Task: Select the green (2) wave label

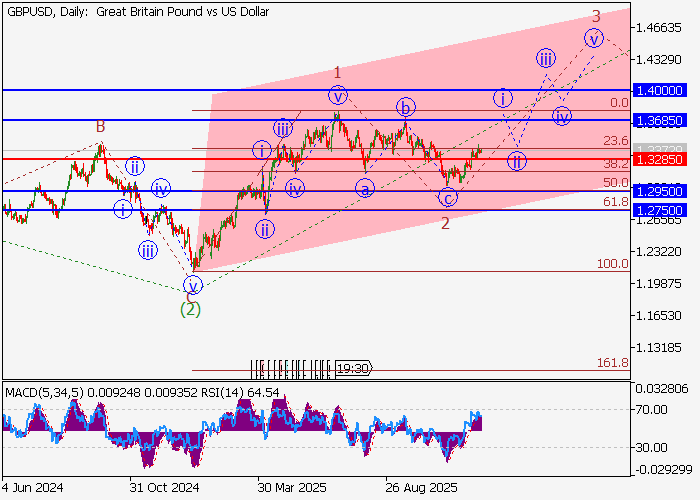Action: pos(191,310)
